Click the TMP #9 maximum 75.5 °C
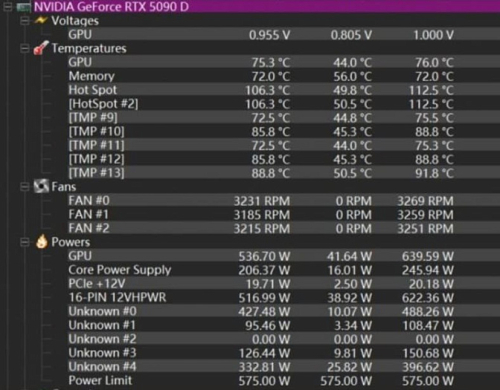 pyautogui.click(x=434, y=118)
